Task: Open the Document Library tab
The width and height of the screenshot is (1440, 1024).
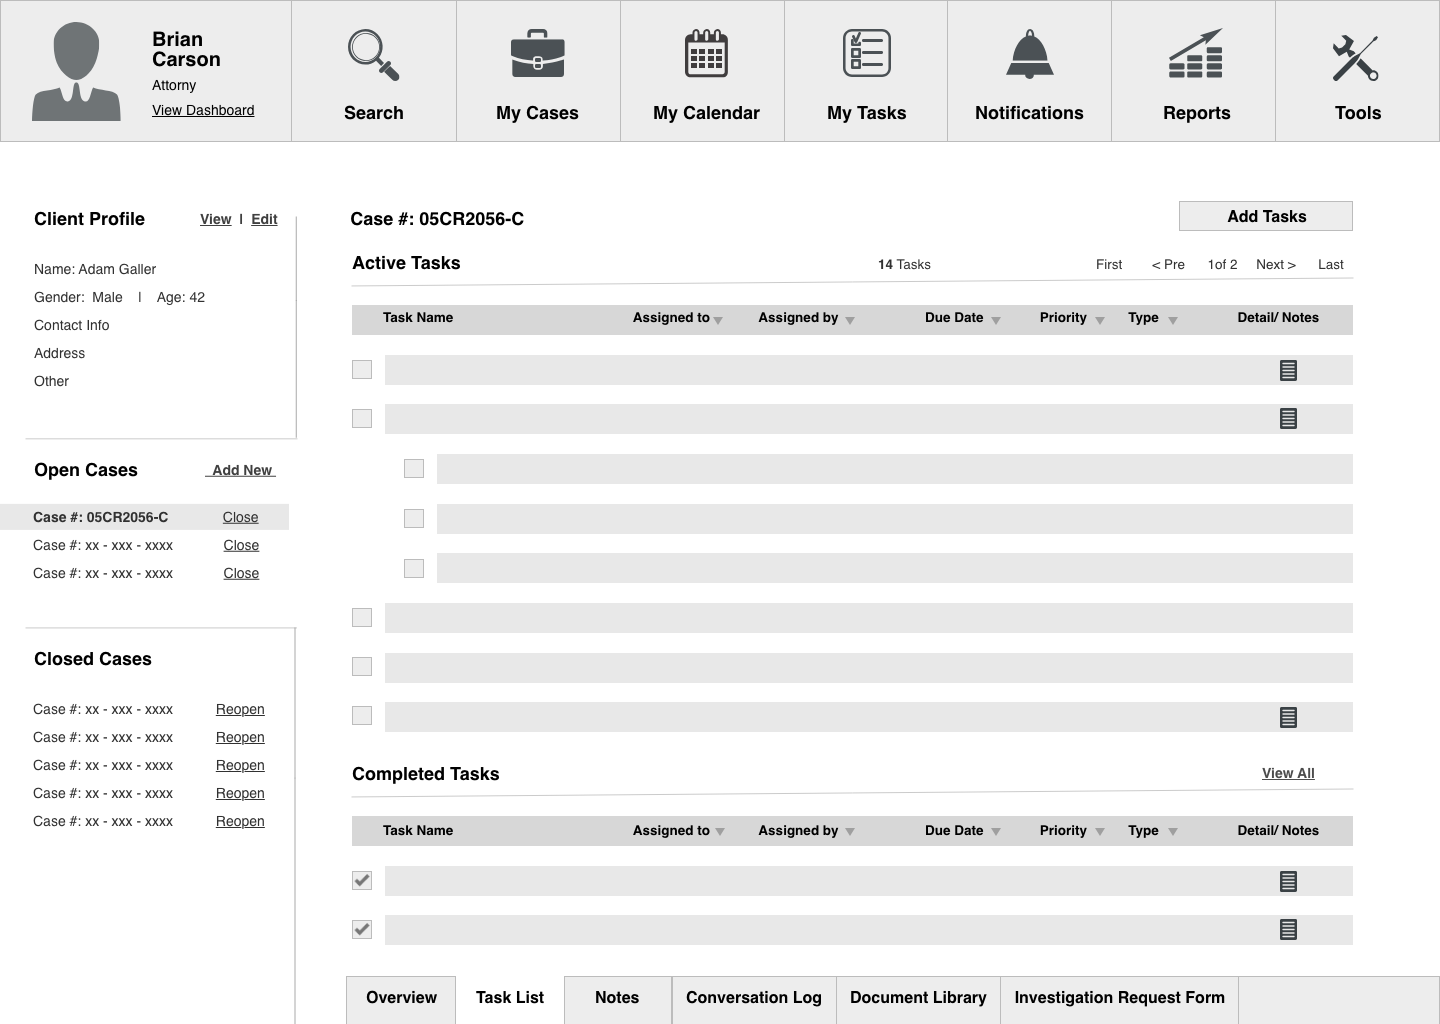Action: point(918,999)
